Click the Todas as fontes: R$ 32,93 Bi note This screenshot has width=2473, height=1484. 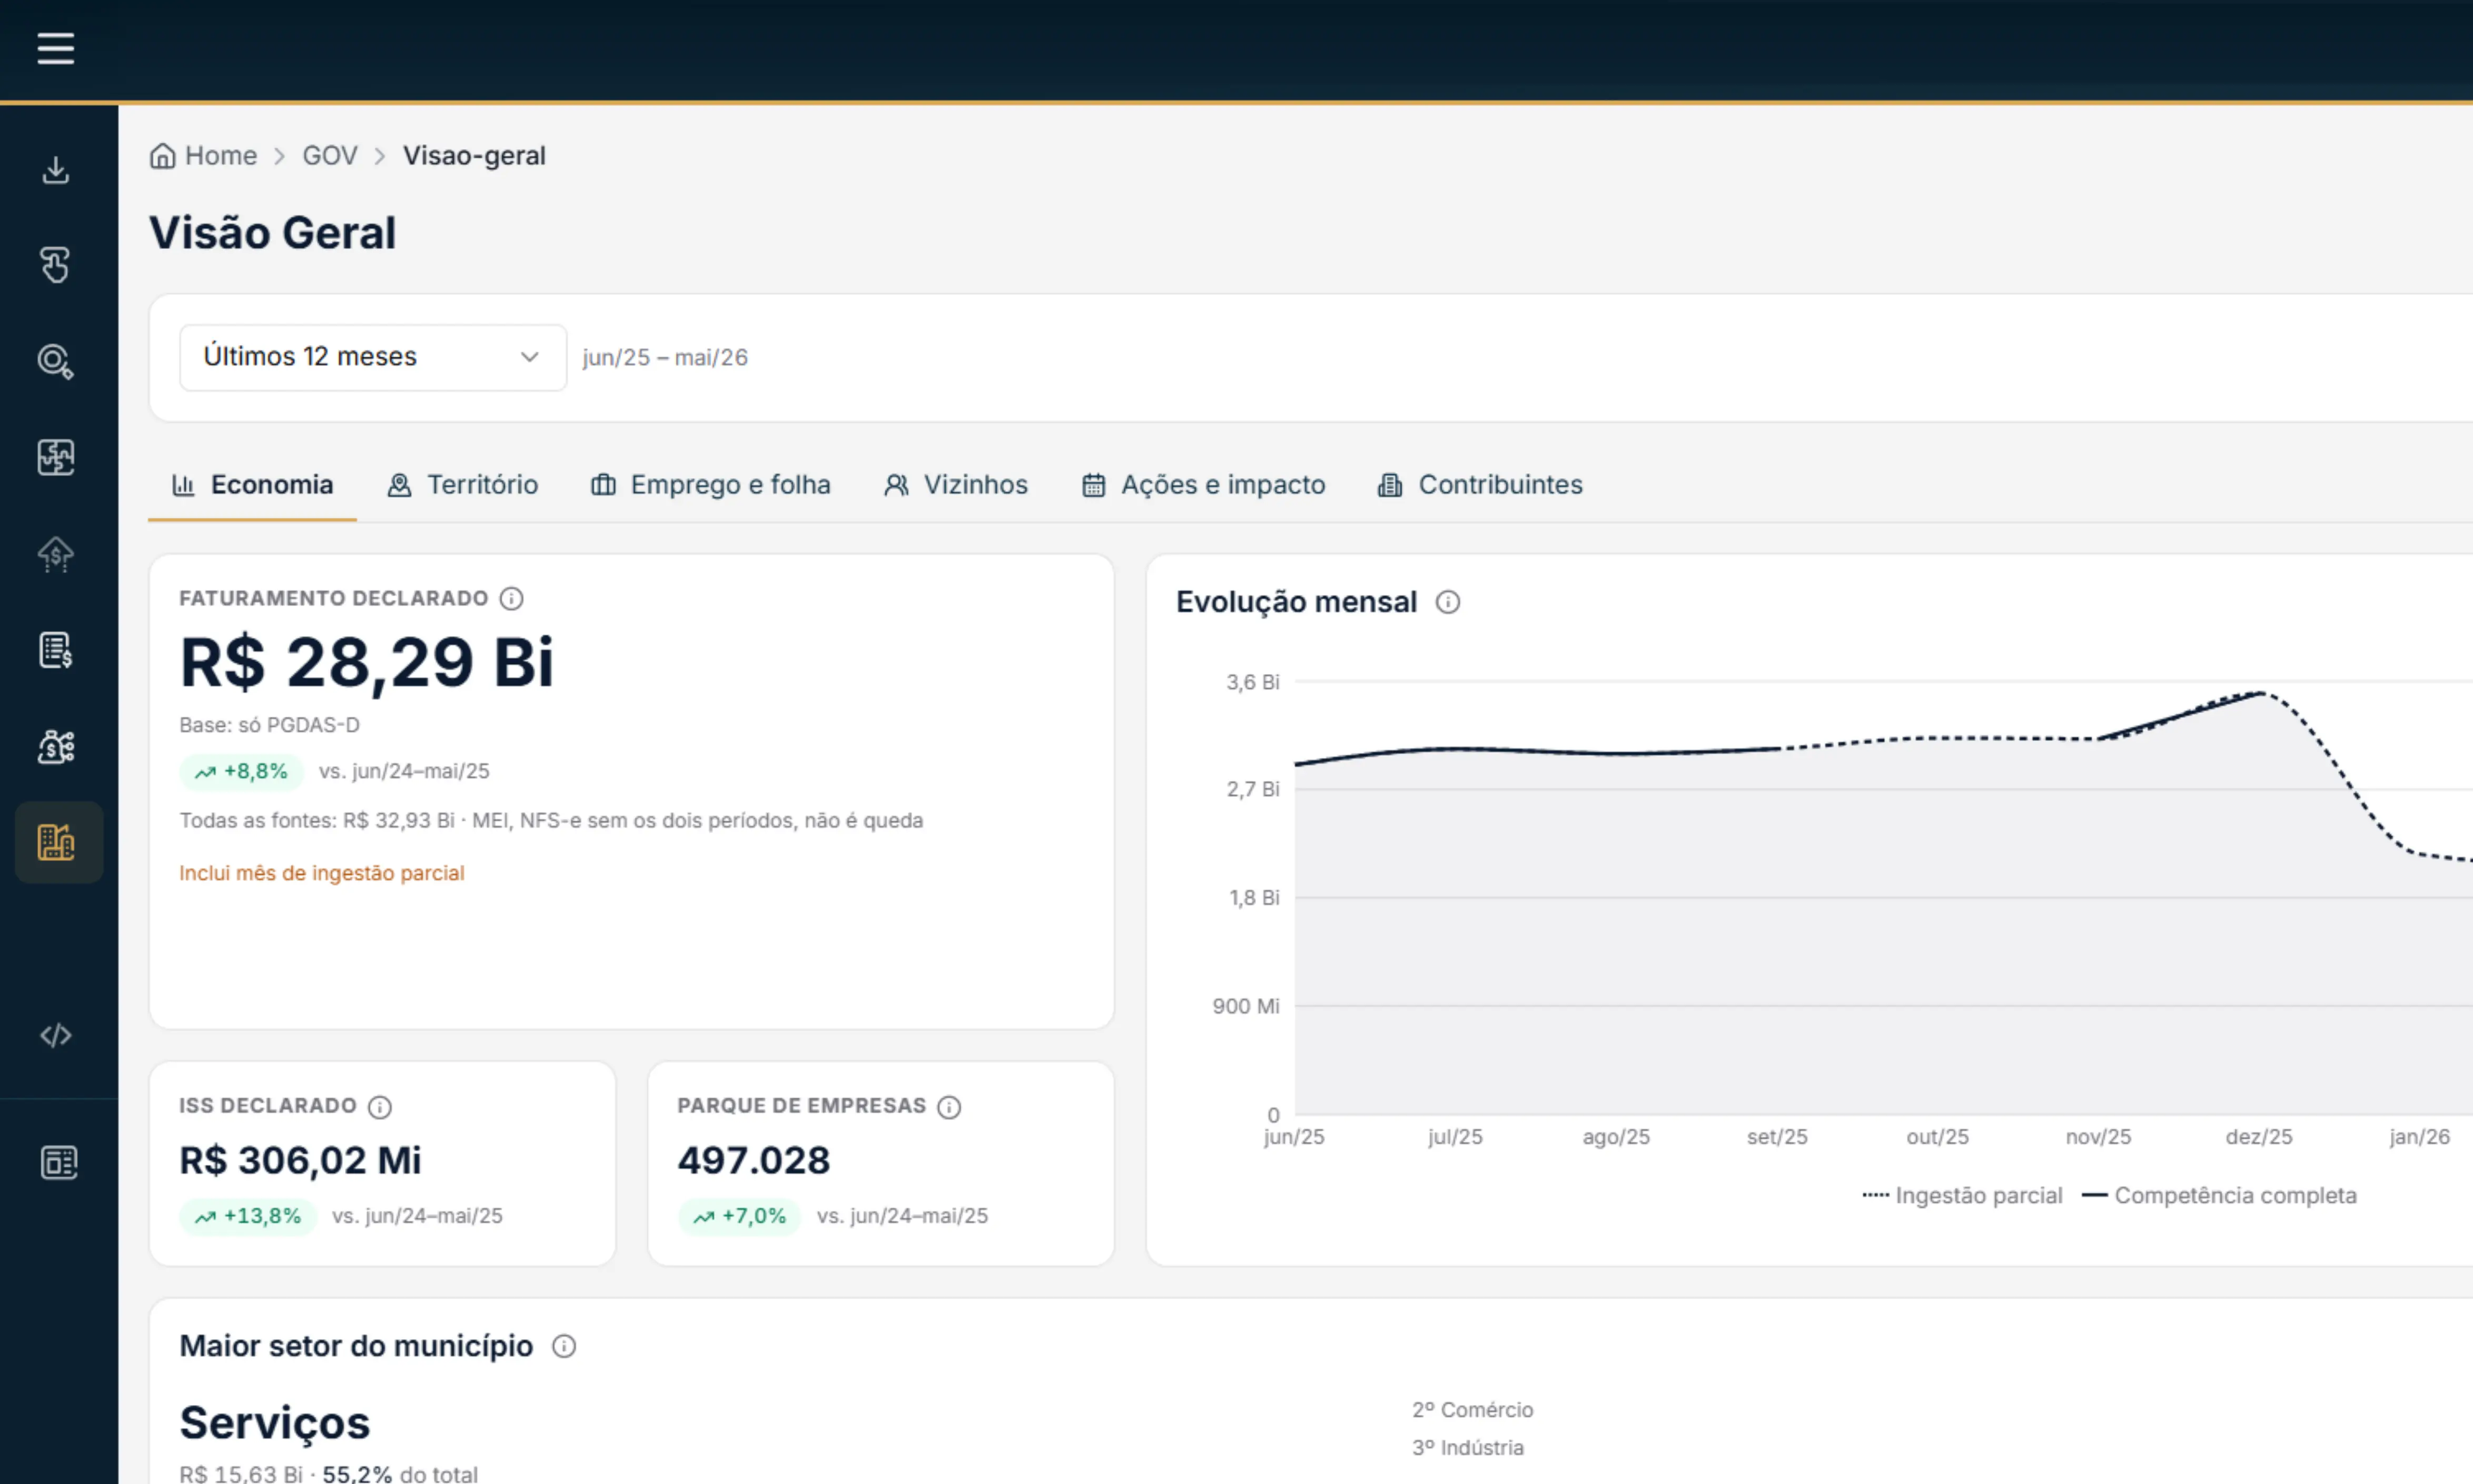(551, 821)
